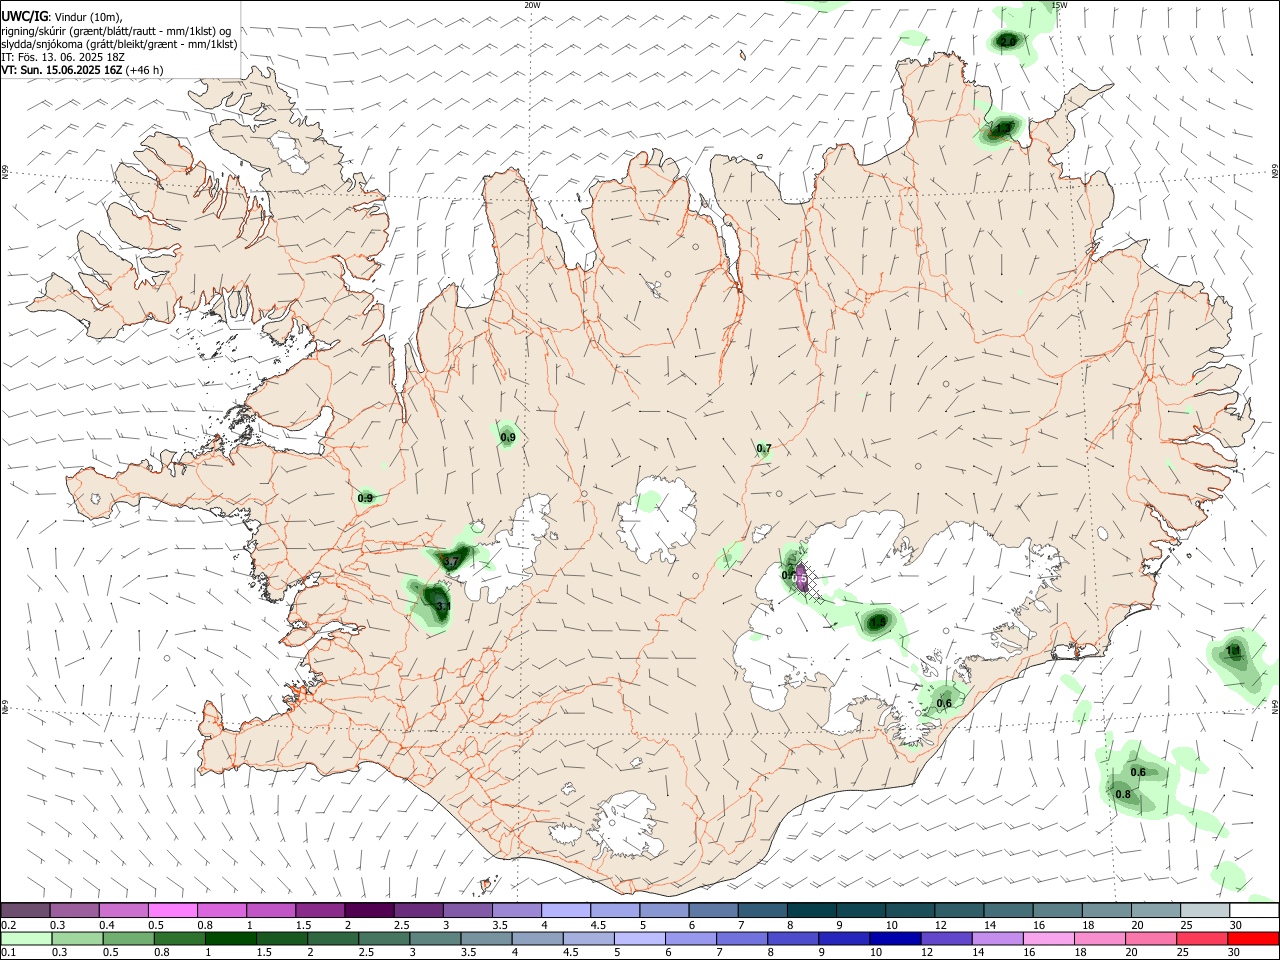Click the 'UWC/IG: Vindur (10m)' title text
This screenshot has width=1280, height=960.
(x=62, y=17)
